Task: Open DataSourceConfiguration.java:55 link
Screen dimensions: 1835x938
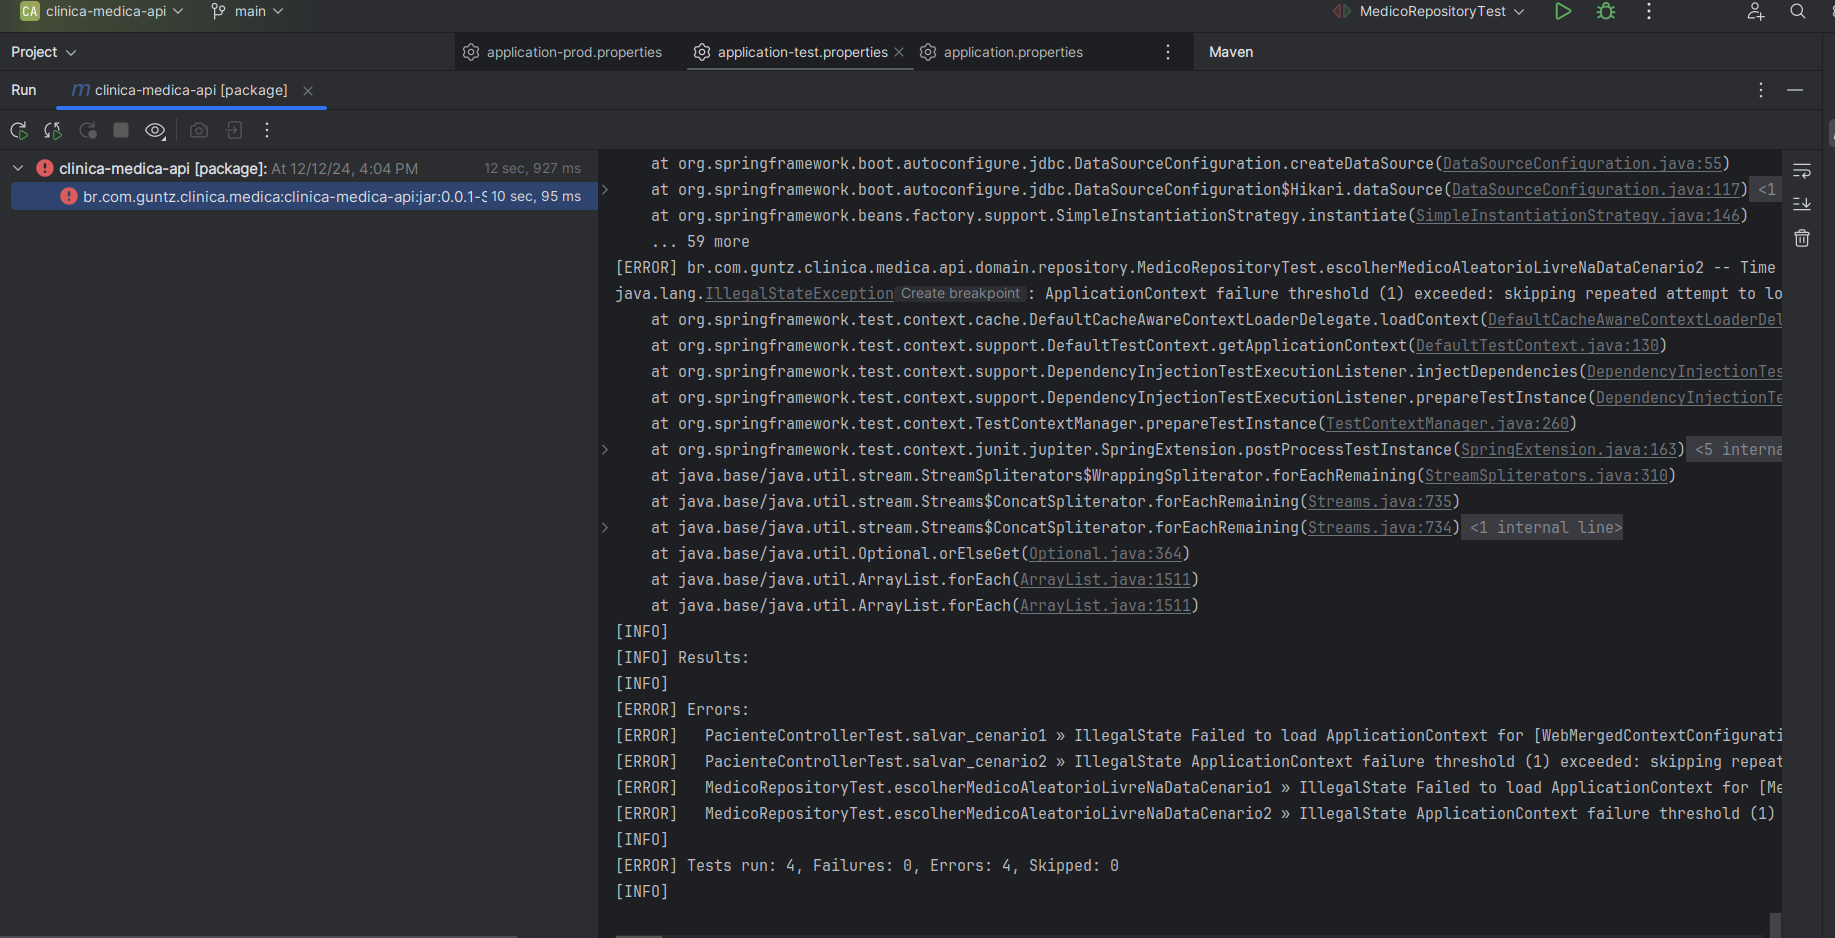Action: click(x=1582, y=163)
